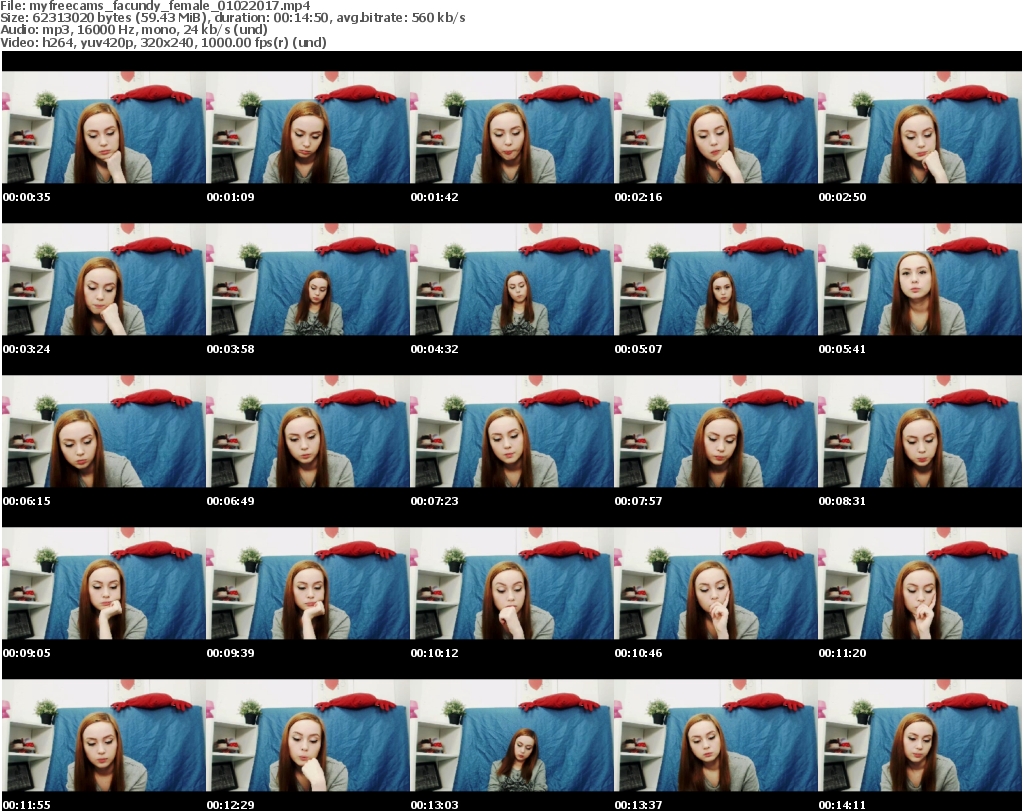The height and width of the screenshot is (811, 1024).
Task: Click the 00:01:42 timestamp label
Action: (434, 197)
